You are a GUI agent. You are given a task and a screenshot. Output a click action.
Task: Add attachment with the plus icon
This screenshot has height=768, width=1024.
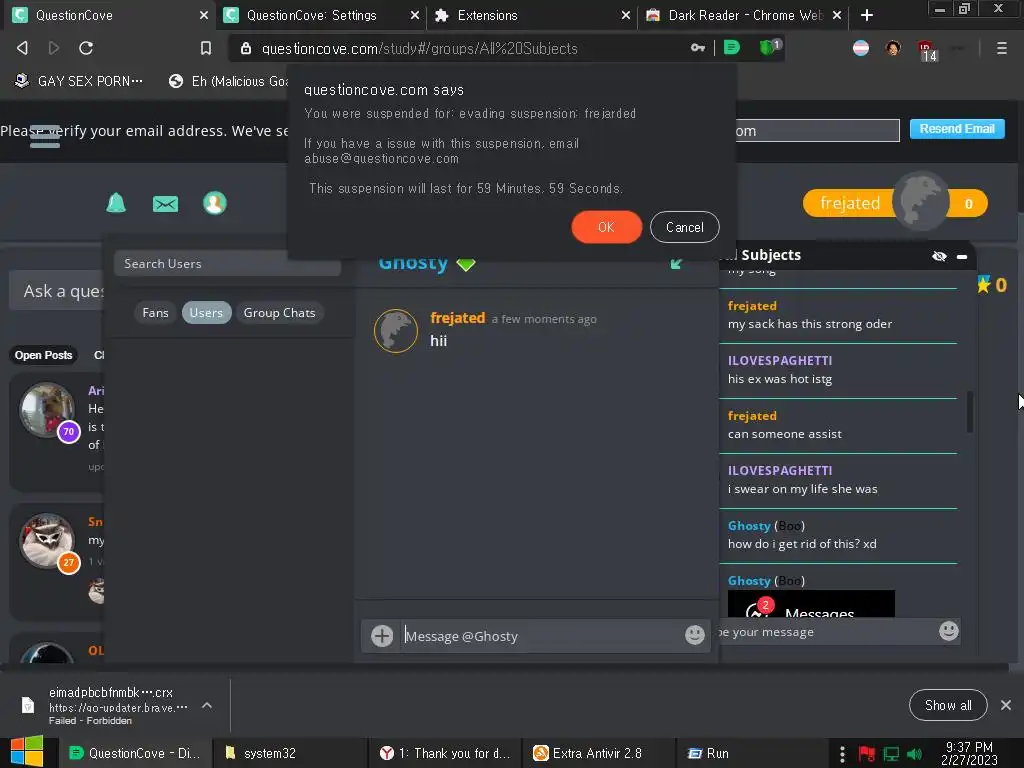click(382, 635)
